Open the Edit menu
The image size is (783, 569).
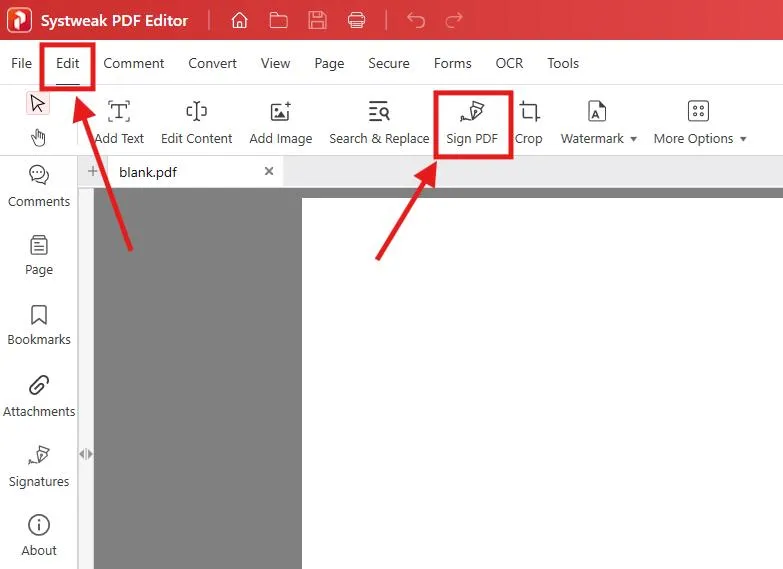tap(68, 63)
